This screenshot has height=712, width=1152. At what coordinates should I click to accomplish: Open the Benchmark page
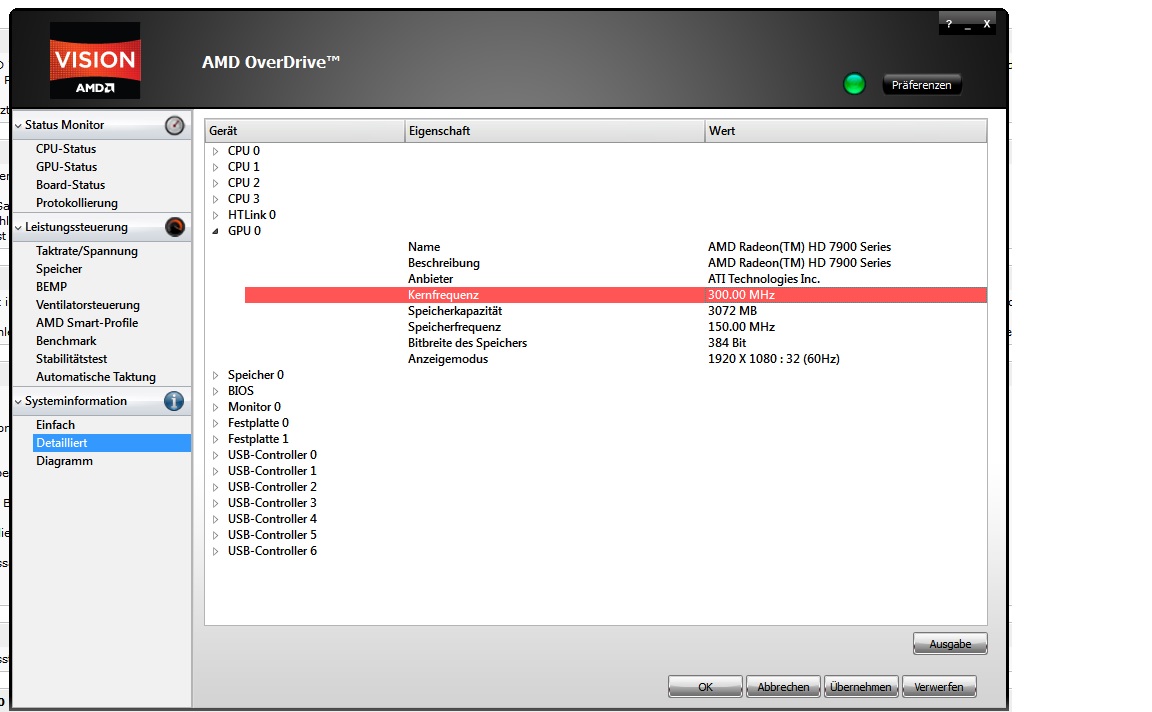point(66,341)
